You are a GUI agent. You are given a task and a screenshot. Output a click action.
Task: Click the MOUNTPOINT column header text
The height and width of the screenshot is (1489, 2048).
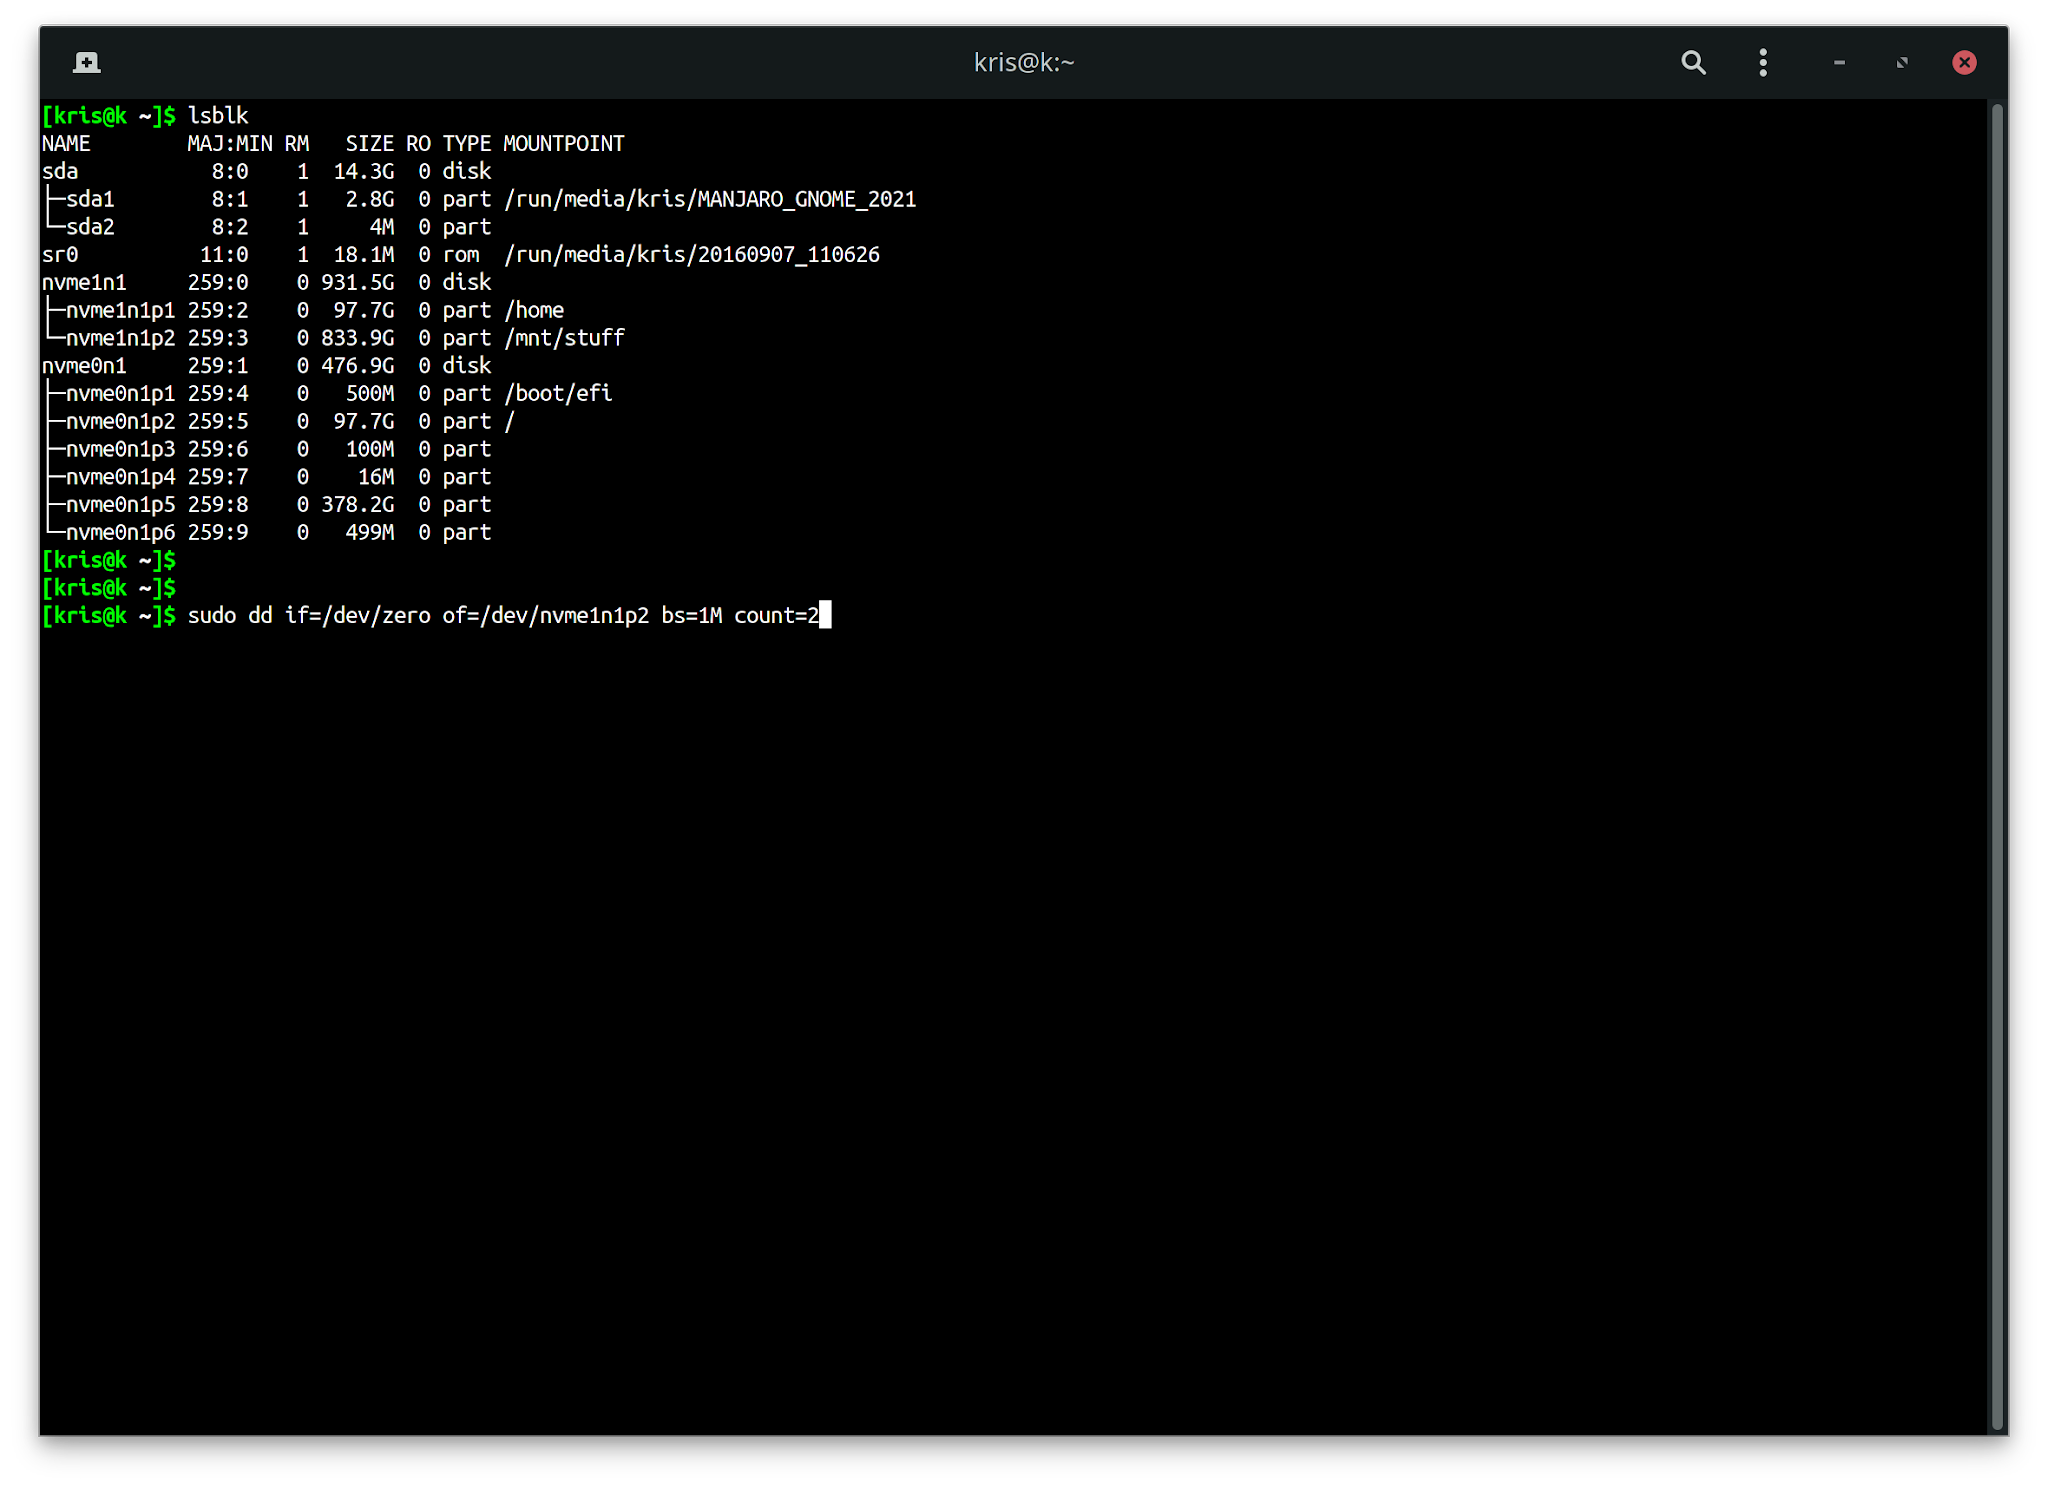(x=564, y=143)
